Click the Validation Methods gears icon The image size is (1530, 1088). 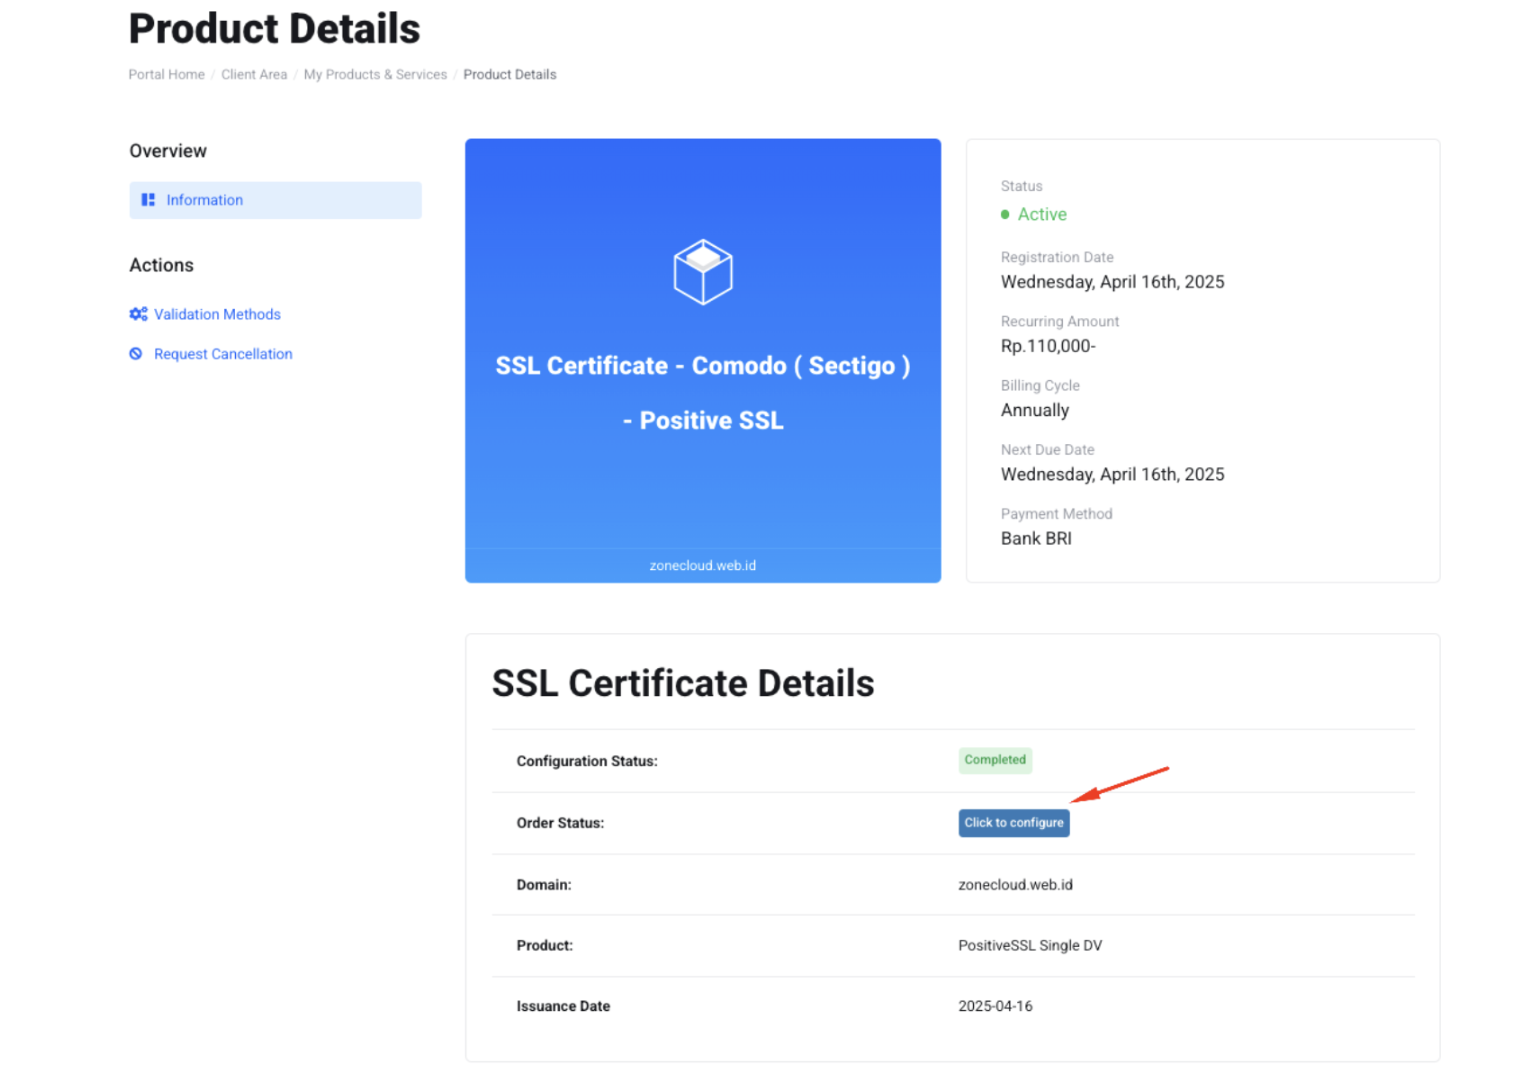[x=138, y=314]
